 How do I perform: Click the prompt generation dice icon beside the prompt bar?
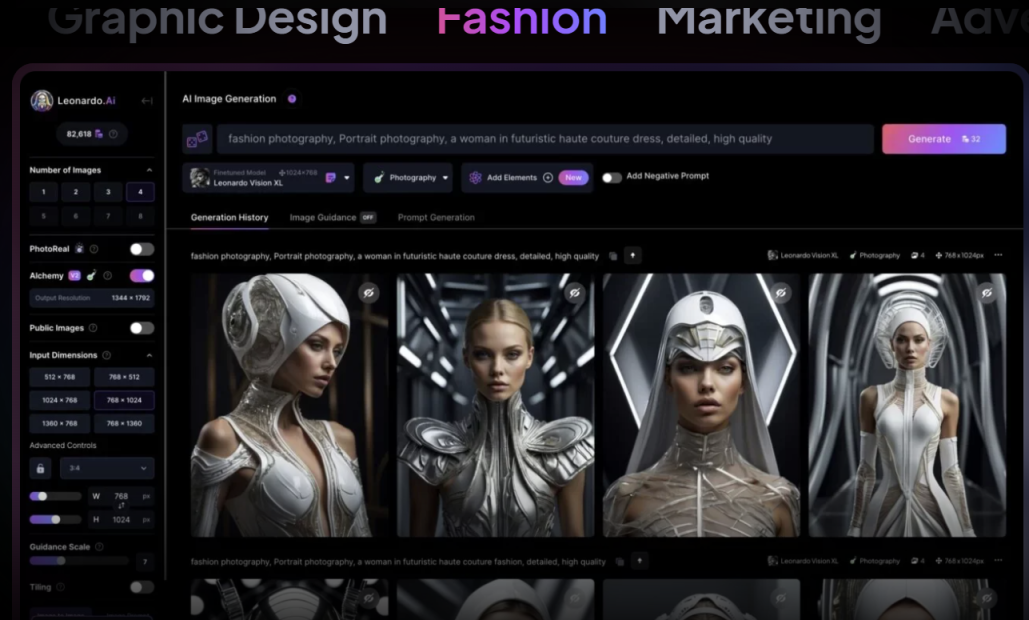196,138
